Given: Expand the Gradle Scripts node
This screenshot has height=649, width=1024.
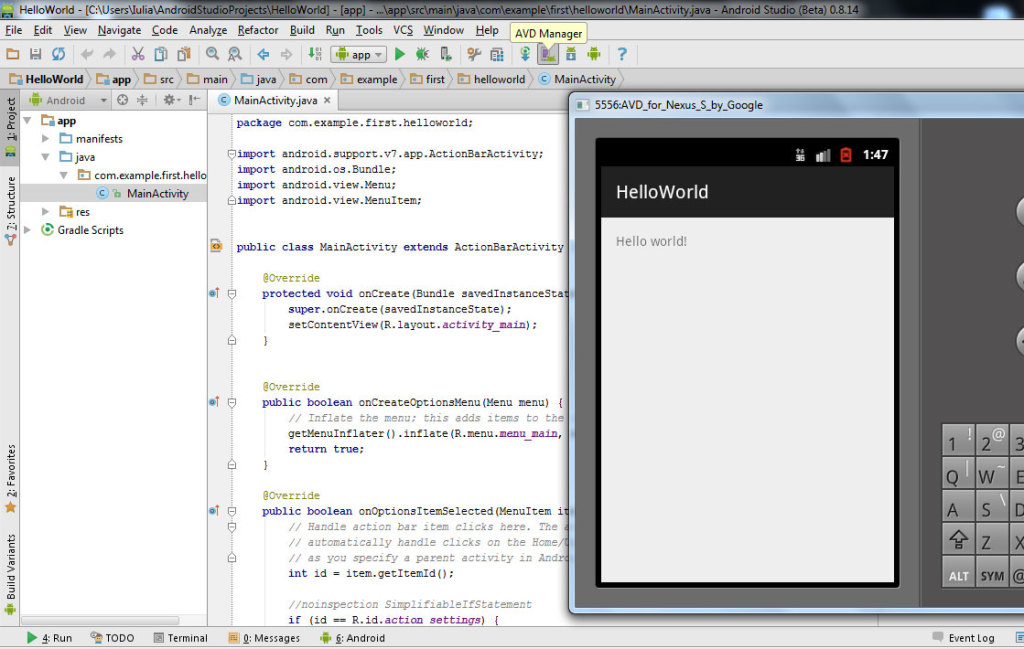Looking at the screenshot, I should click(27, 230).
